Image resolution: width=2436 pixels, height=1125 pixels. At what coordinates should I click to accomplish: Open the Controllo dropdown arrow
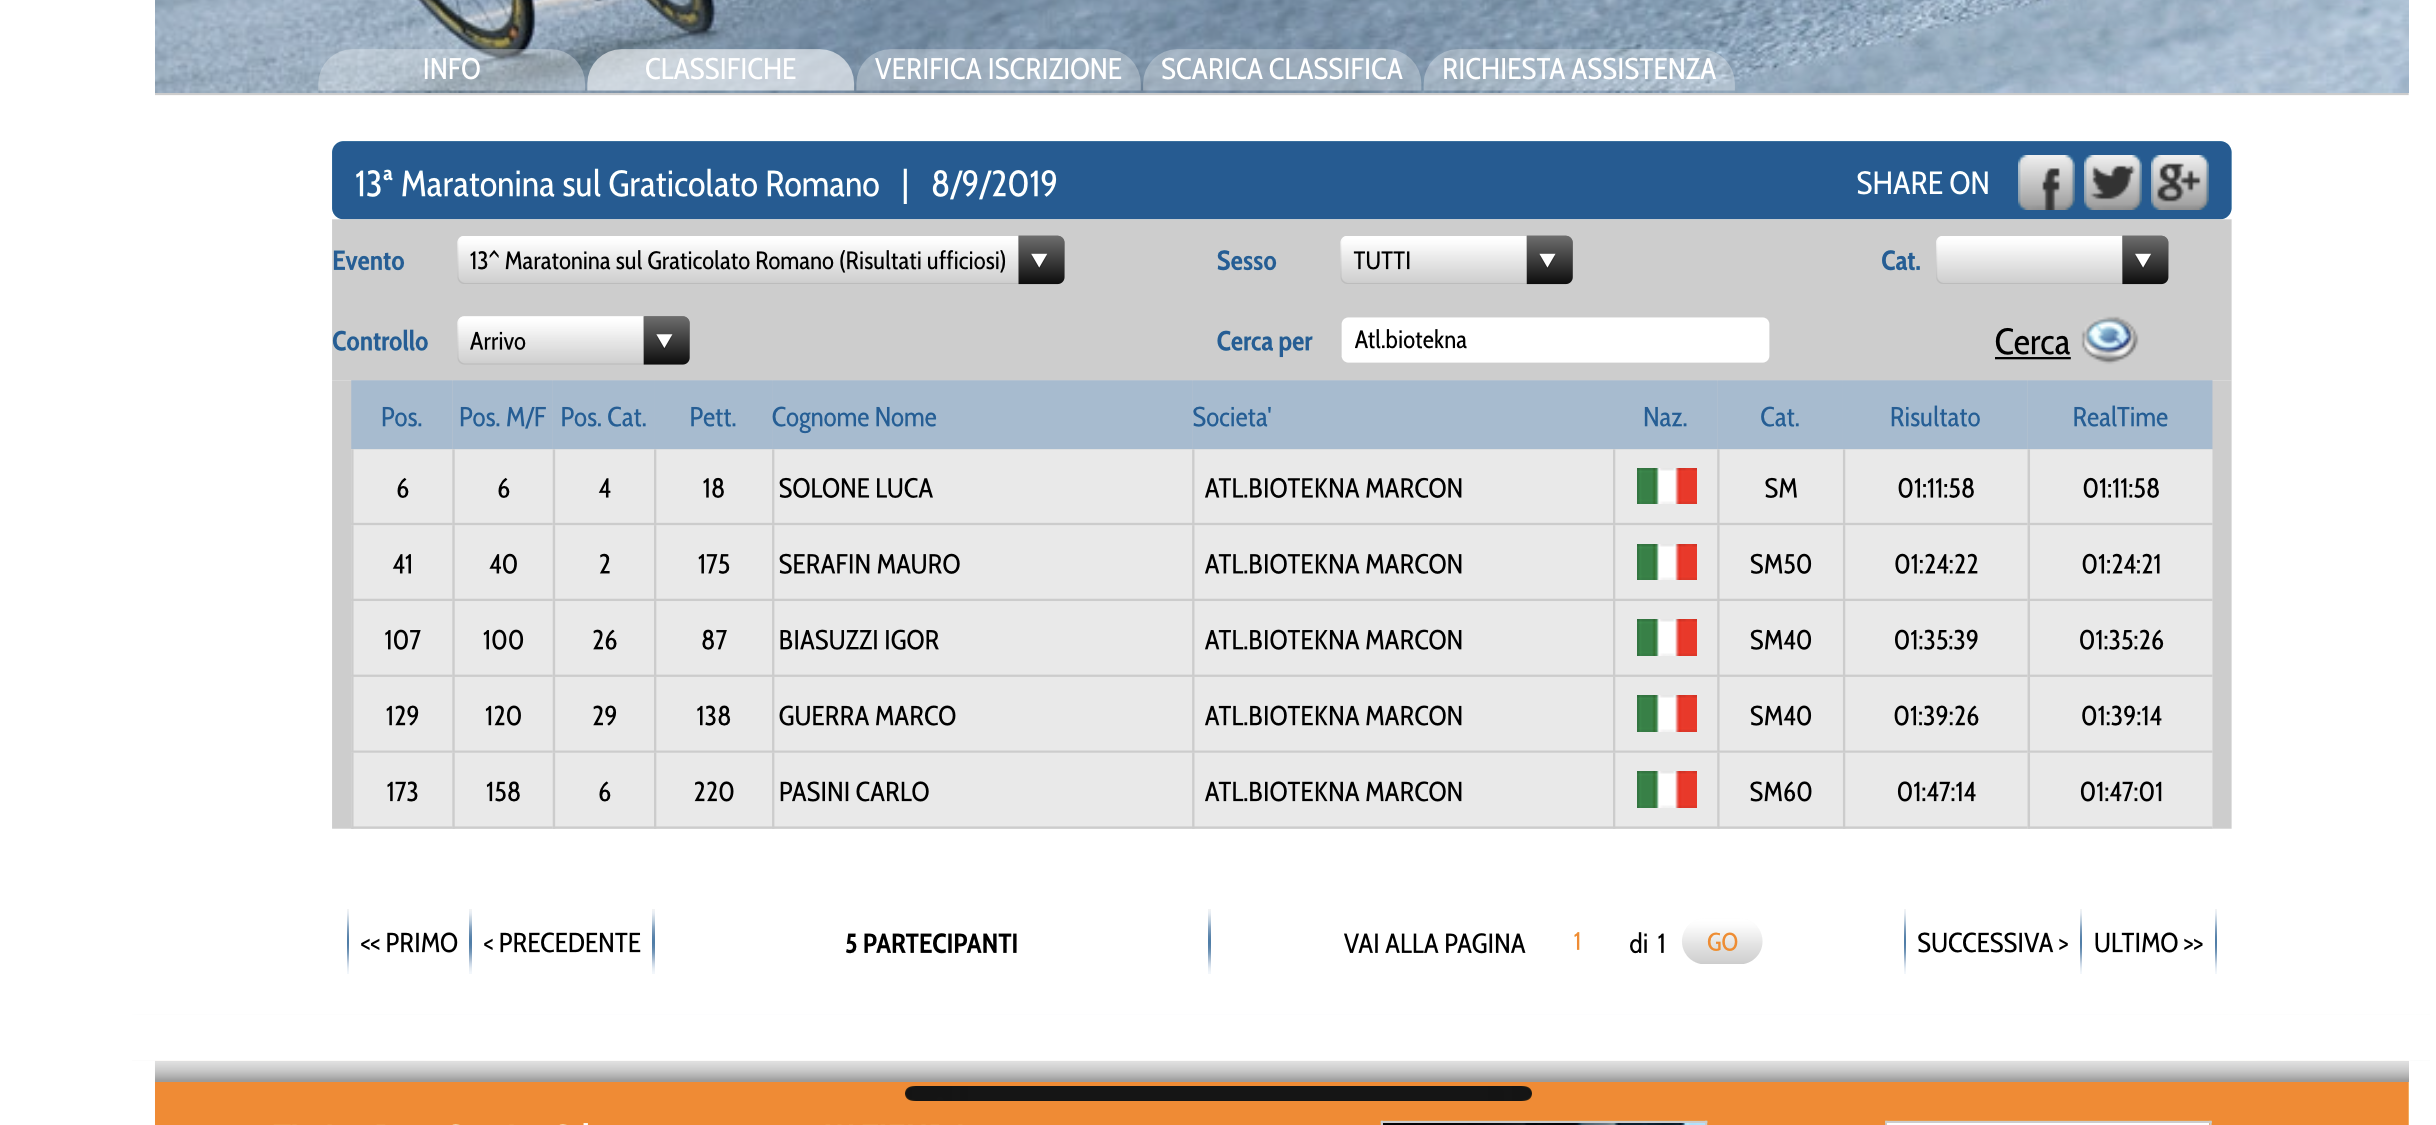[x=666, y=341]
